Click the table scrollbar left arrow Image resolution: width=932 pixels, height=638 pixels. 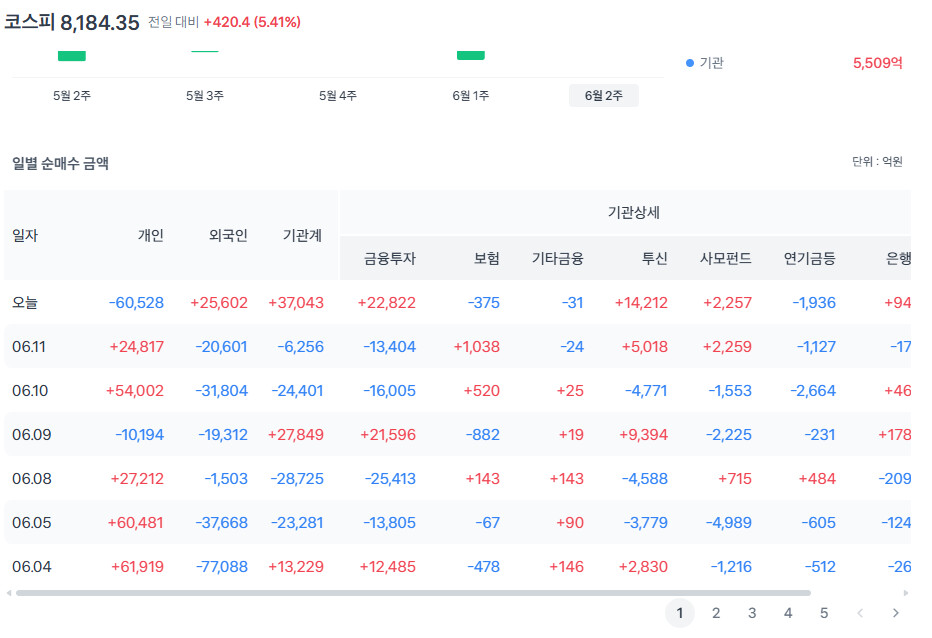[8, 593]
